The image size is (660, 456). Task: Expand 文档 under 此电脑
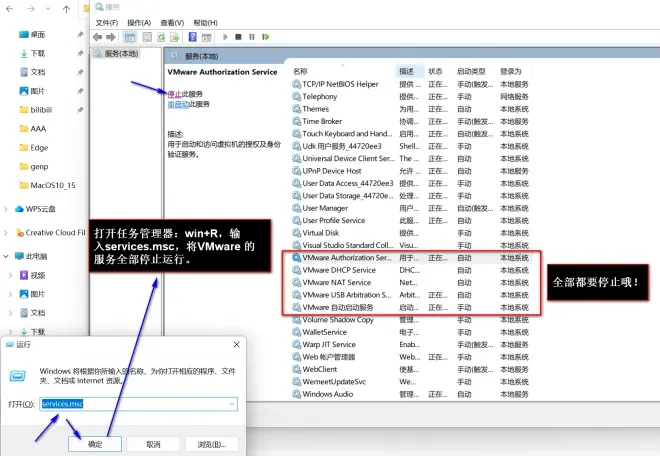click(x=11, y=313)
